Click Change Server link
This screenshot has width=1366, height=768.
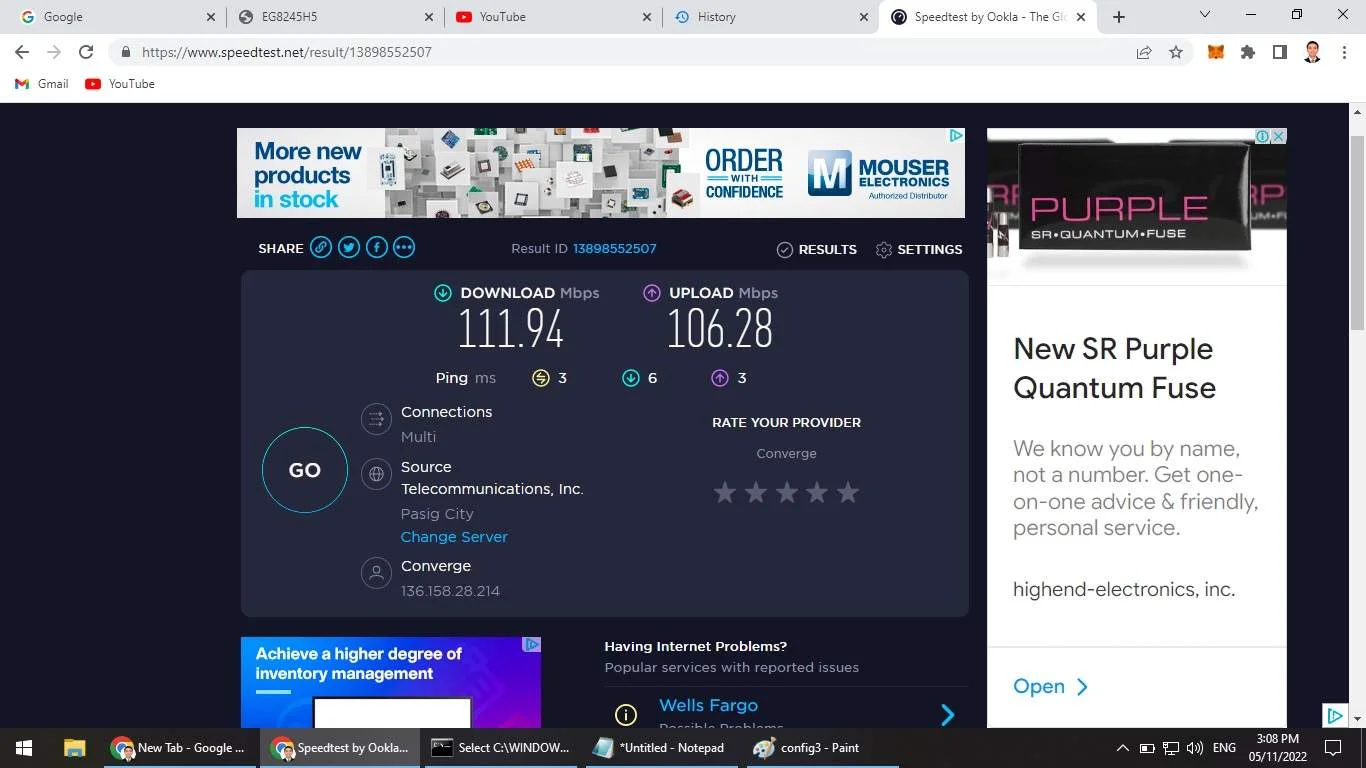(x=454, y=537)
